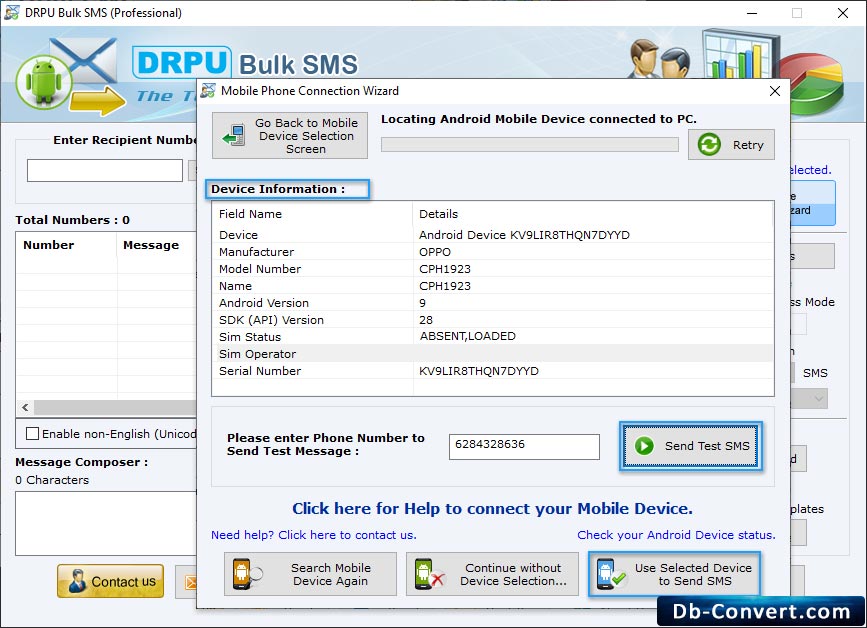Open Check your Android Device status link
The image size is (867, 628).
pos(676,535)
